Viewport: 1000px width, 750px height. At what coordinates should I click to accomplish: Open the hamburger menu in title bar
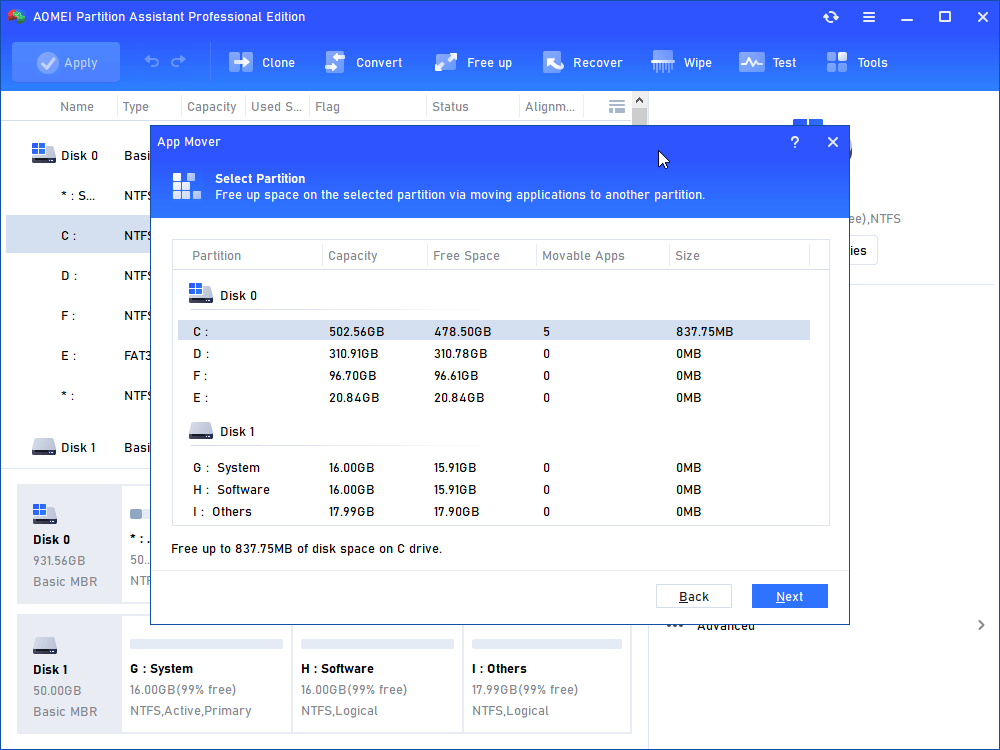(x=869, y=17)
